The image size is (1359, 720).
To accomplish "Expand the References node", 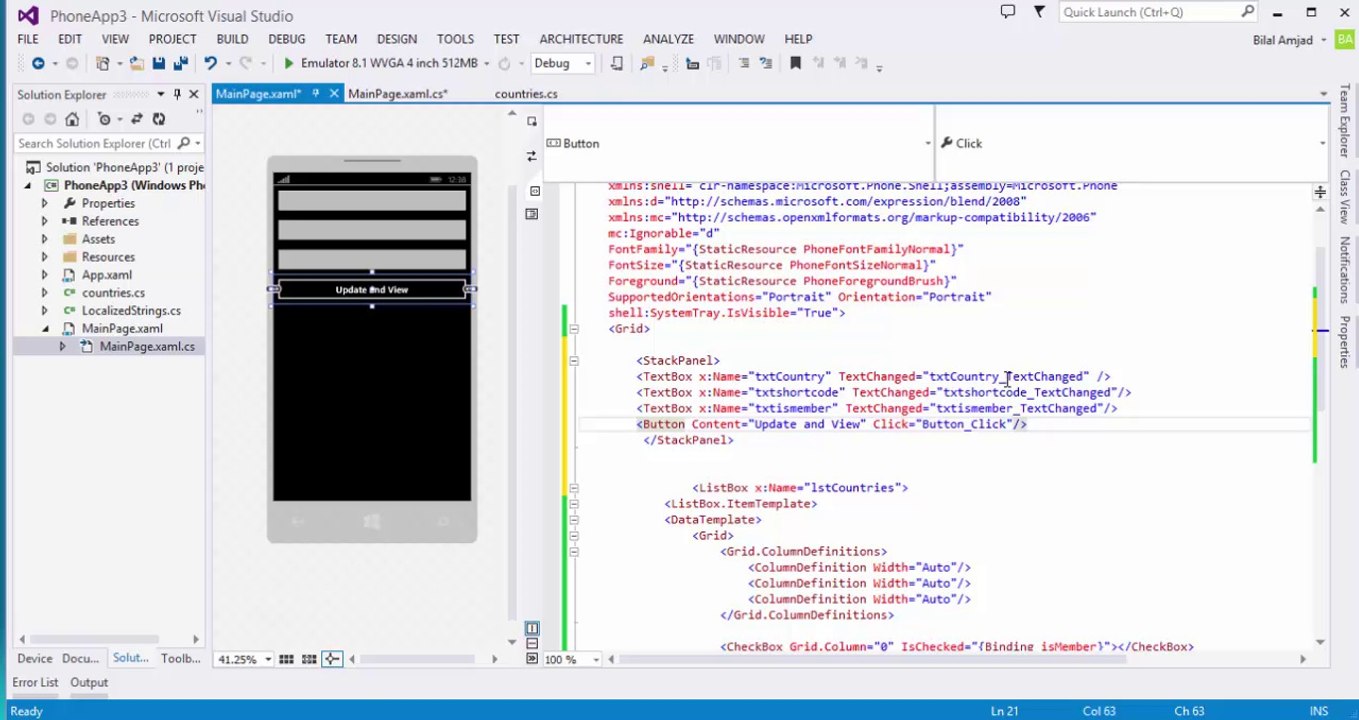I will pyautogui.click(x=44, y=221).
